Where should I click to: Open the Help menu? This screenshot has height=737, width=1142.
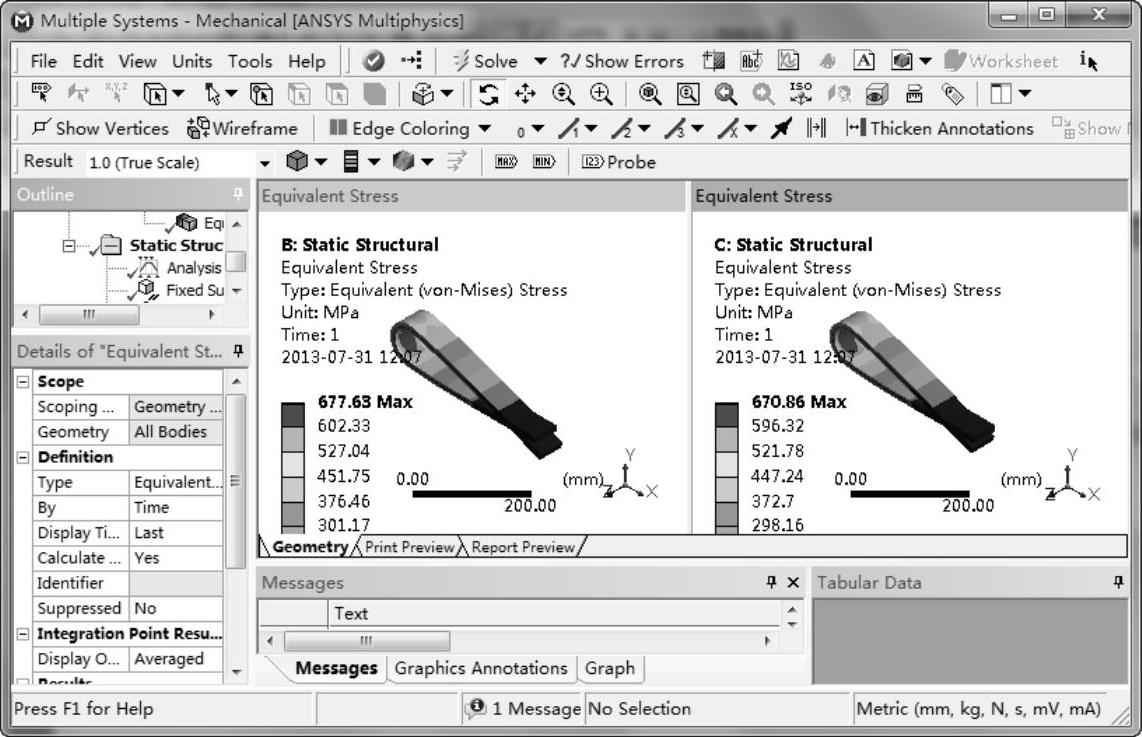tap(307, 61)
